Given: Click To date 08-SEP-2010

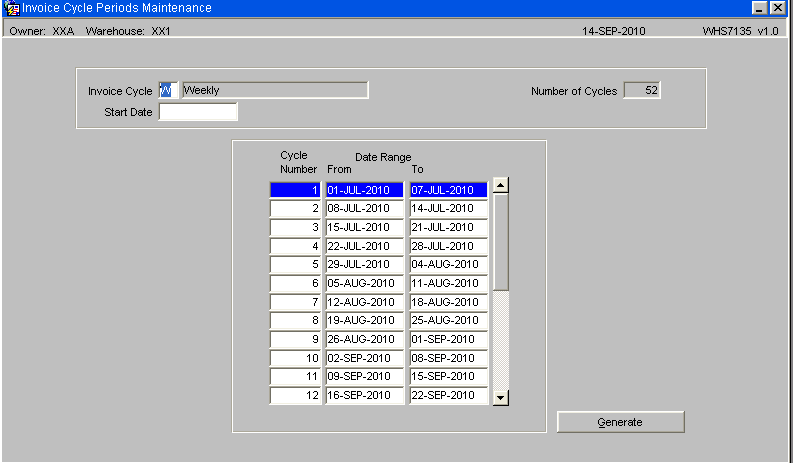Looking at the screenshot, I should 449,358.
